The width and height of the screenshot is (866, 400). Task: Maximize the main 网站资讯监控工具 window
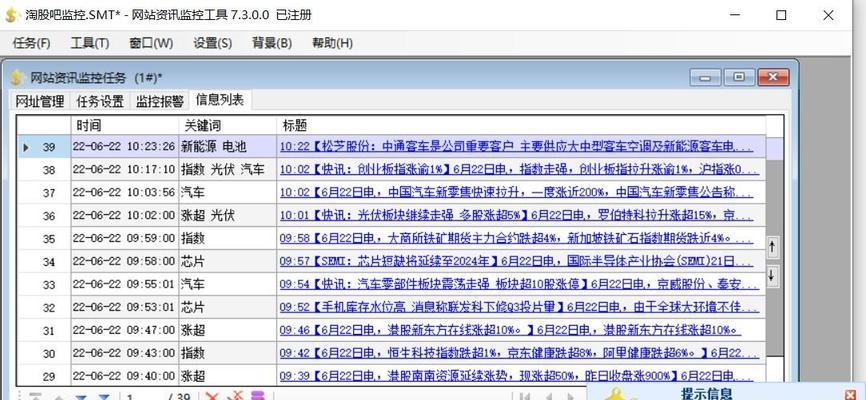click(x=781, y=15)
